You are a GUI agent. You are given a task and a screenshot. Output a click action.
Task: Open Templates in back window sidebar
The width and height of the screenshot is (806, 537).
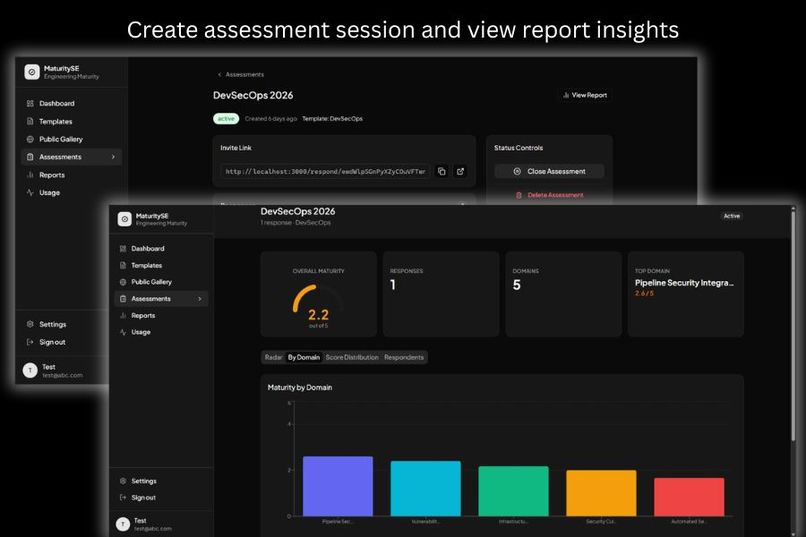pyautogui.click(x=72, y=121)
